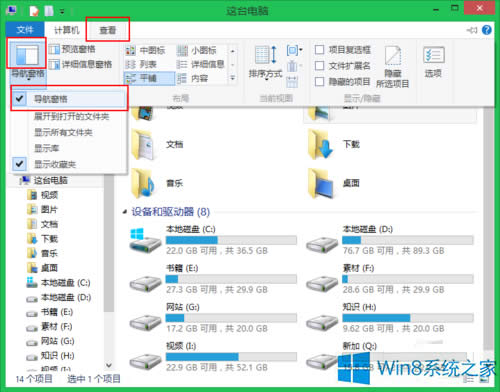Switch to the 计算机 Computer tab
Screen dimensions: 500x392
click(x=67, y=30)
